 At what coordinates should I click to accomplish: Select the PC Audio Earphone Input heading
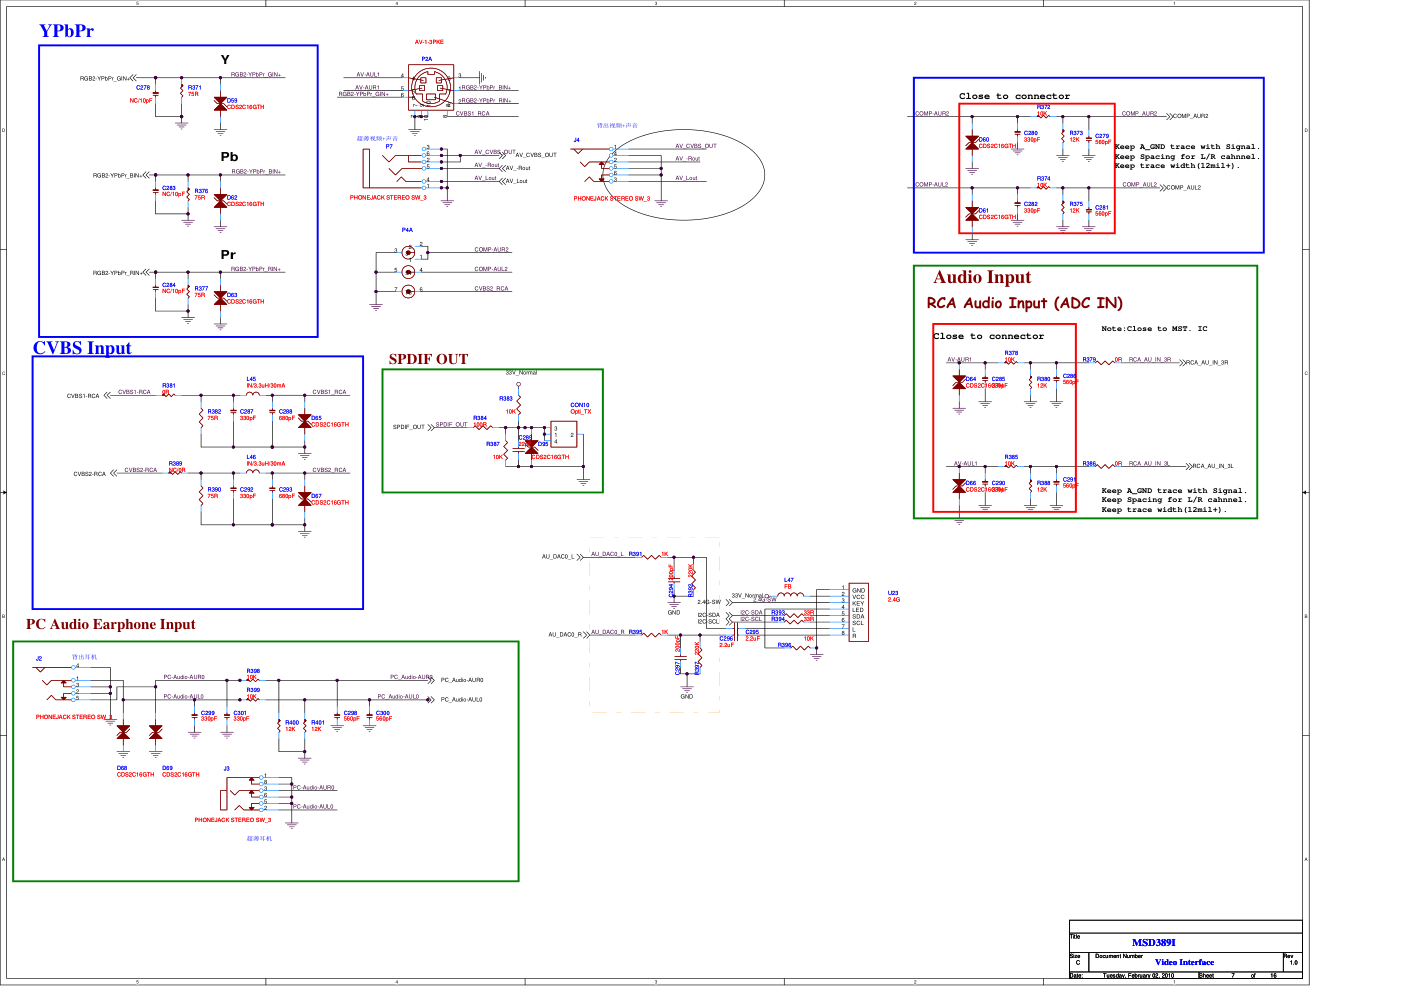point(111,624)
